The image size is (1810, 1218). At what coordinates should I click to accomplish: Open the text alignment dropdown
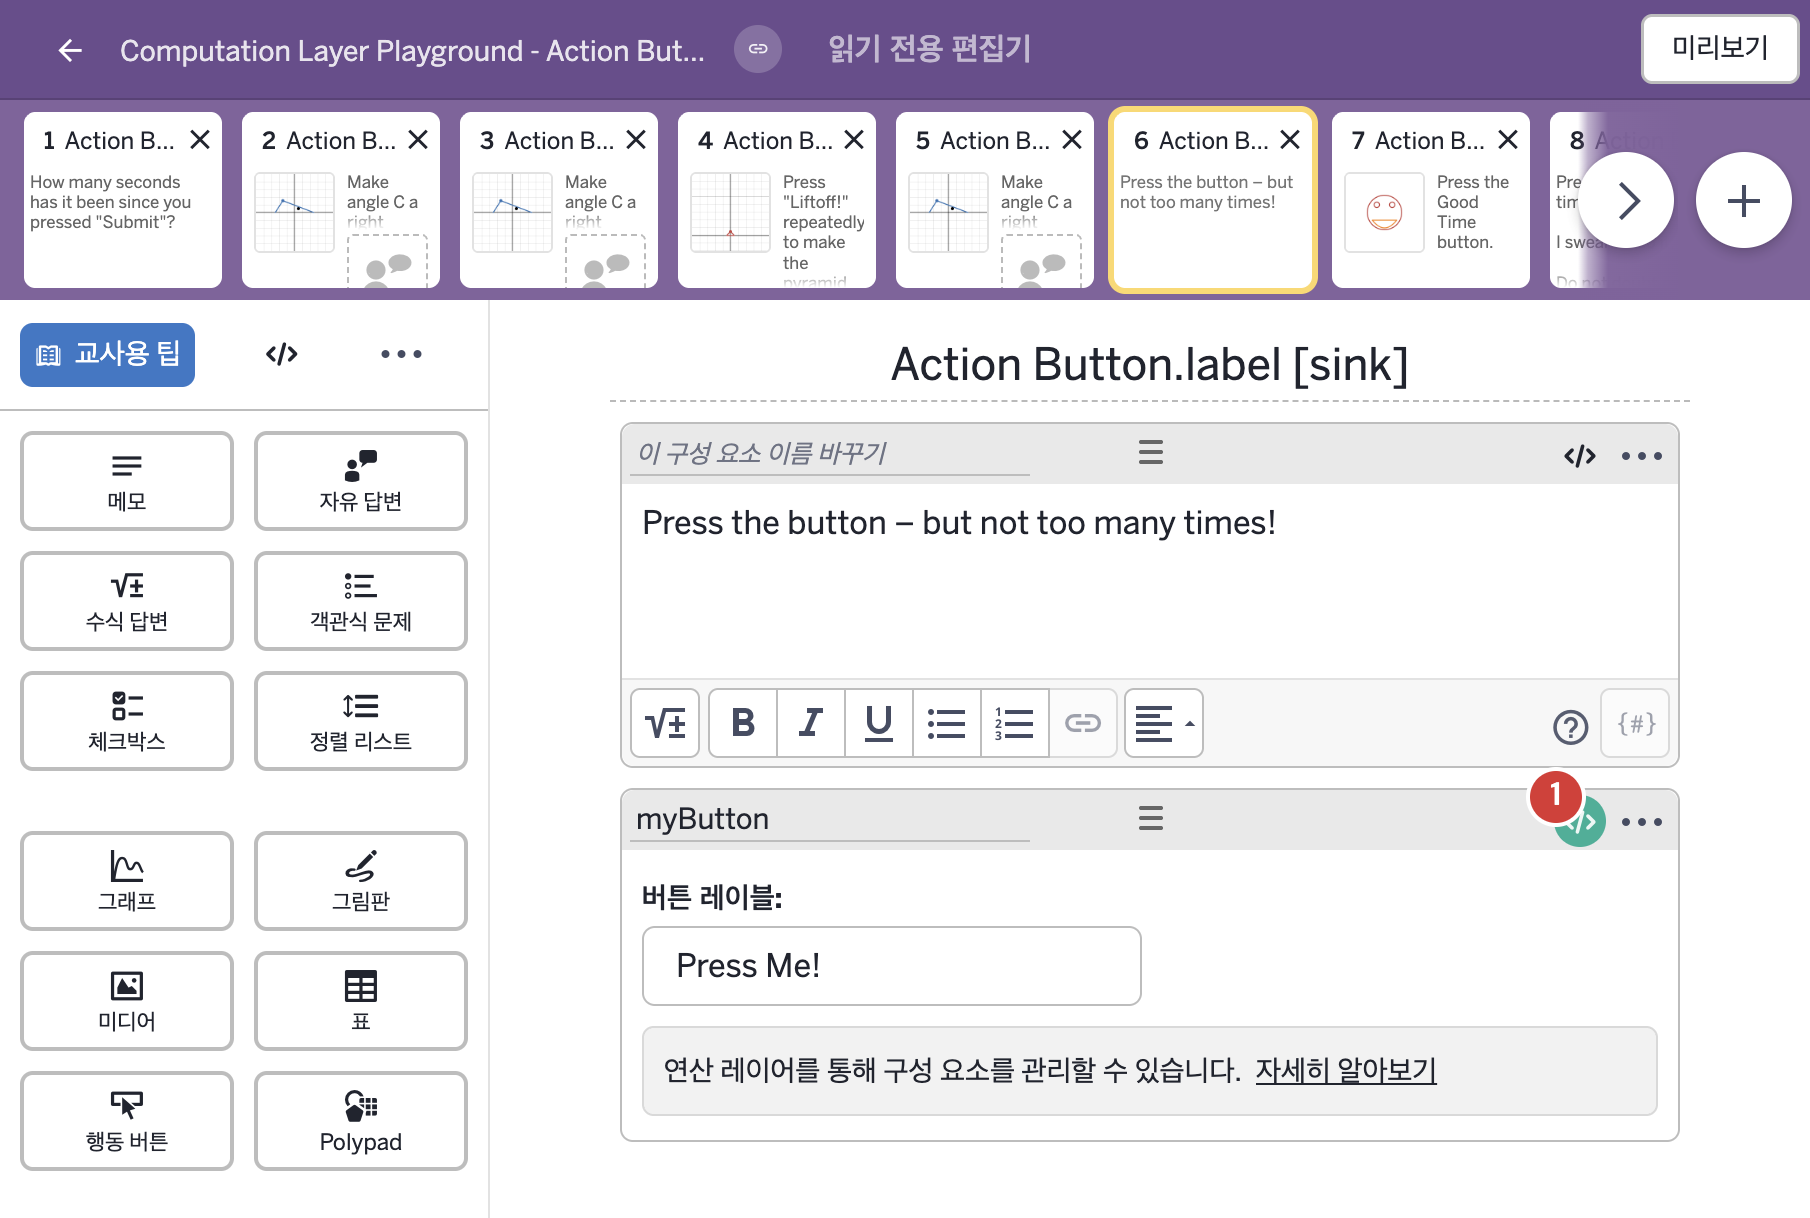[1164, 723]
